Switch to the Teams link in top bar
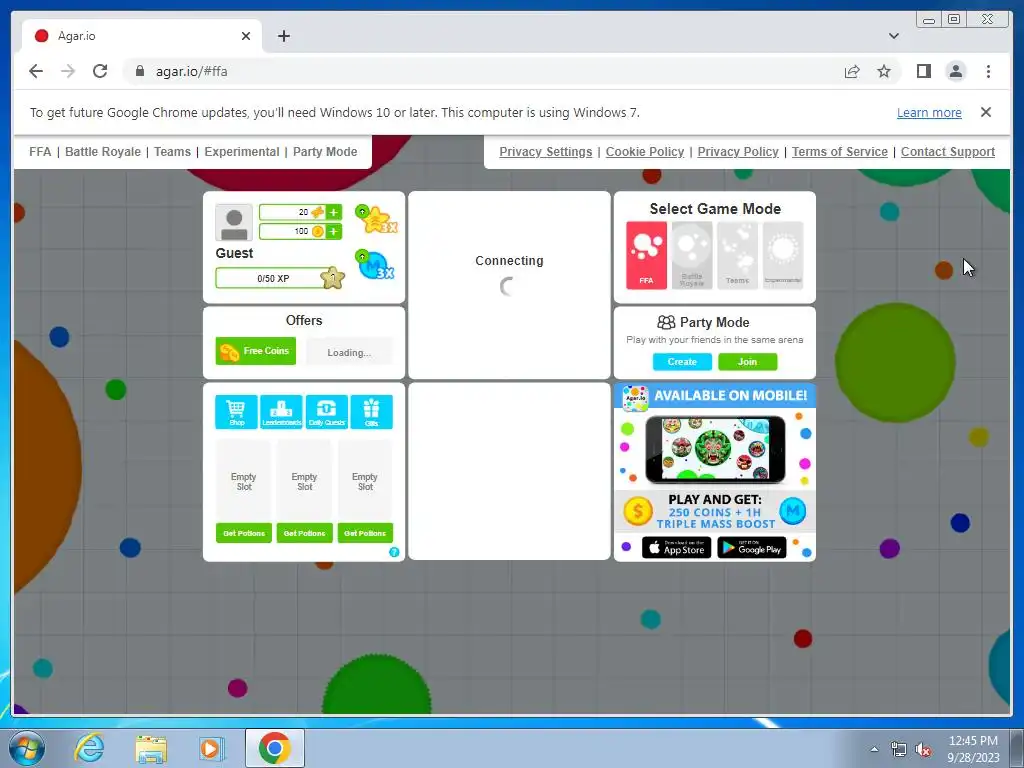Viewport: 1024px width, 768px height. (172, 152)
